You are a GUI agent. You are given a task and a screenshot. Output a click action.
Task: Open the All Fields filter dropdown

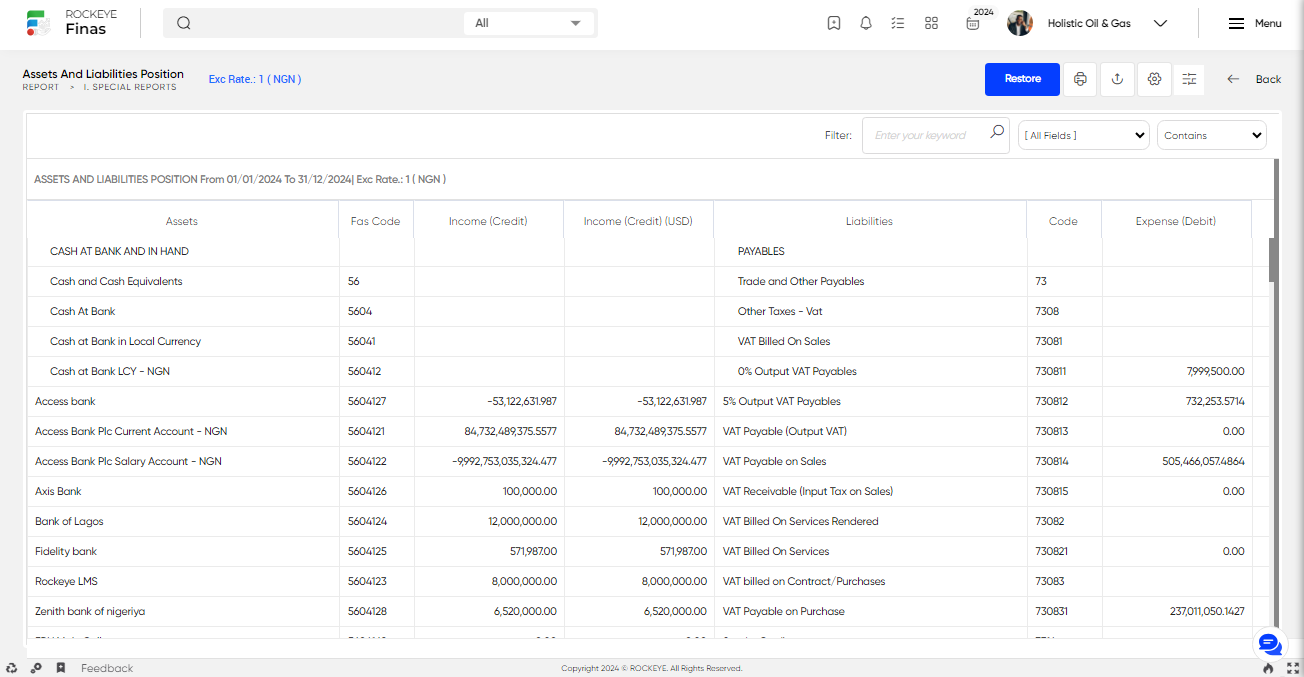click(x=1084, y=136)
